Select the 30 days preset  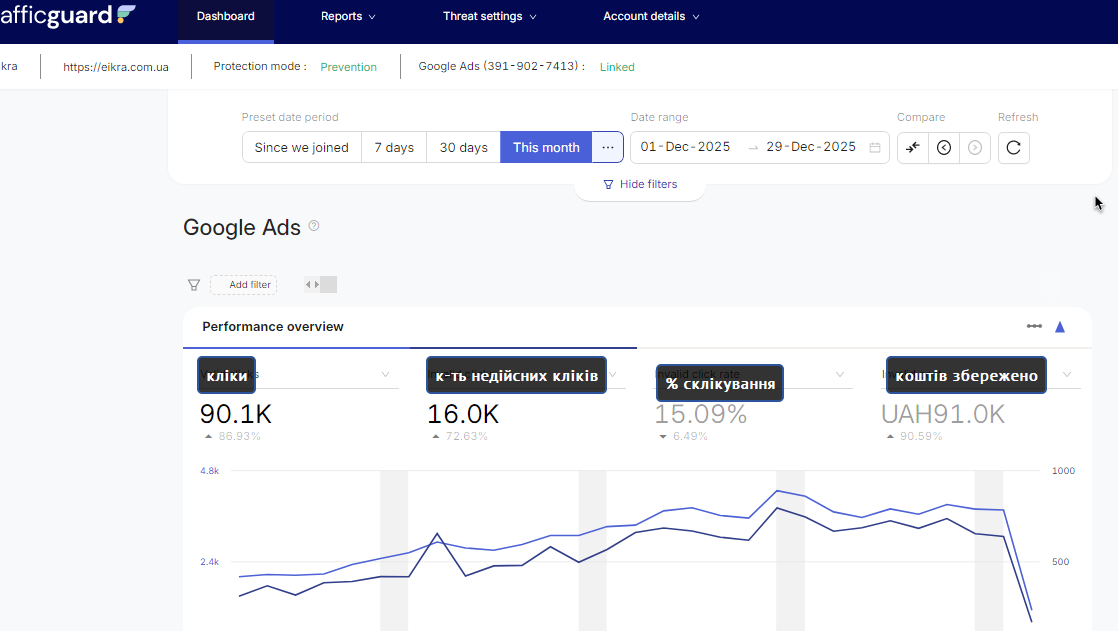point(463,148)
